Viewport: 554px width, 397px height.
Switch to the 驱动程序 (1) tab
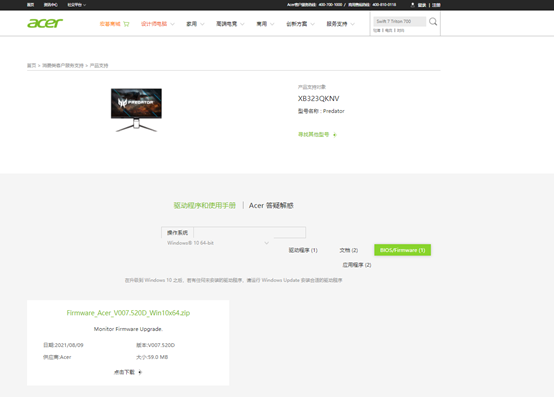[x=303, y=250]
